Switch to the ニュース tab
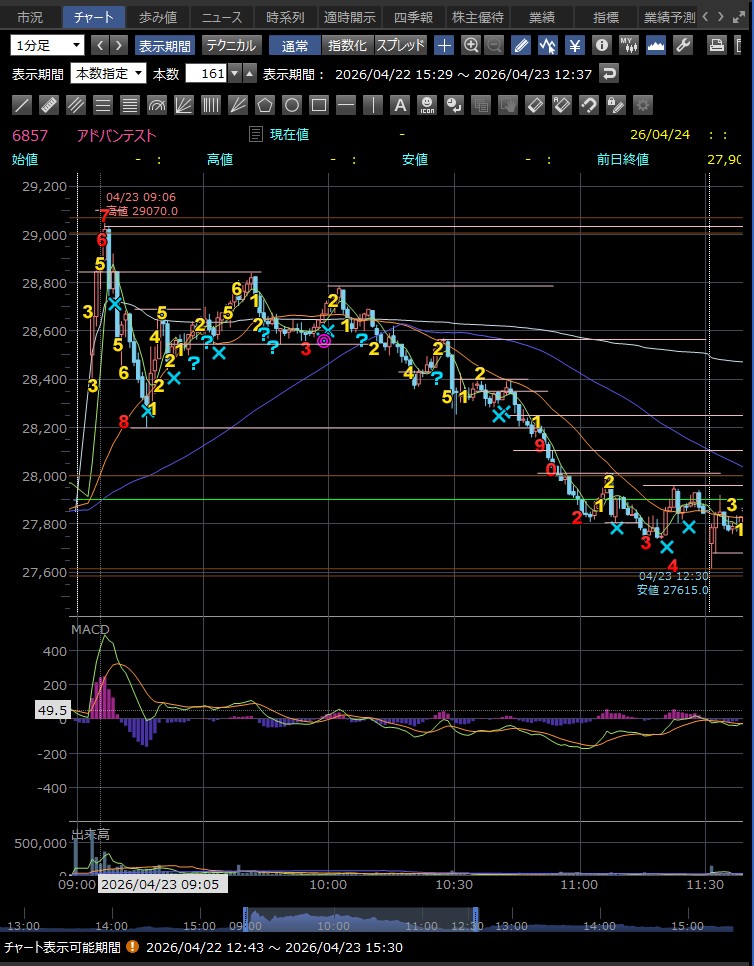The height and width of the screenshot is (966, 754). pyautogui.click(x=220, y=17)
